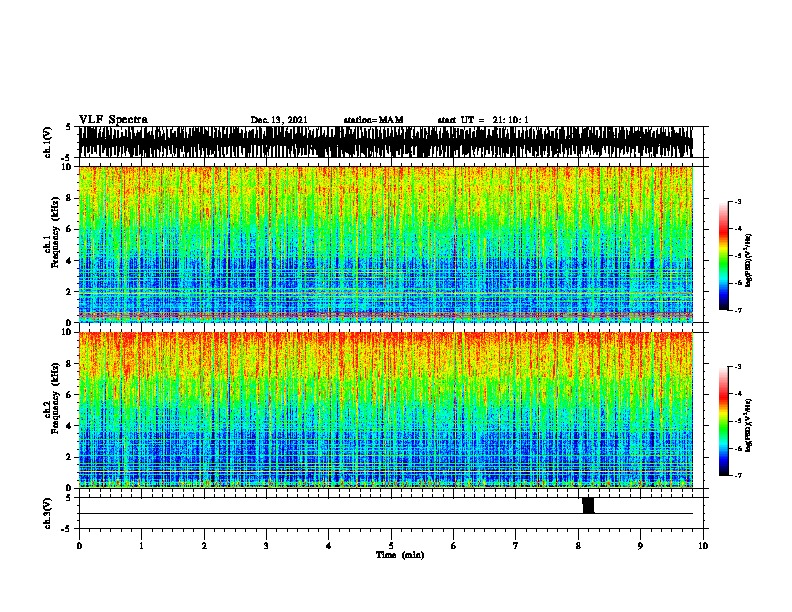The height and width of the screenshot is (612, 792).
Task: Click the "-3" label on the ch.1 colorbar
Action: coord(738,201)
